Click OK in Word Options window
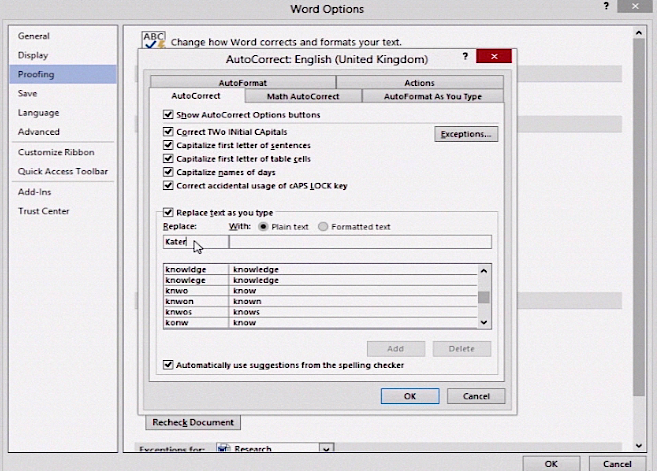This screenshot has height=471, width=657. pos(551,464)
